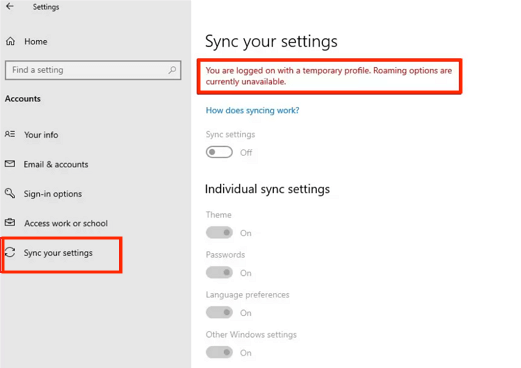Click the temporary profile warning message
This screenshot has width=521, height=368.
pos(329,76)
